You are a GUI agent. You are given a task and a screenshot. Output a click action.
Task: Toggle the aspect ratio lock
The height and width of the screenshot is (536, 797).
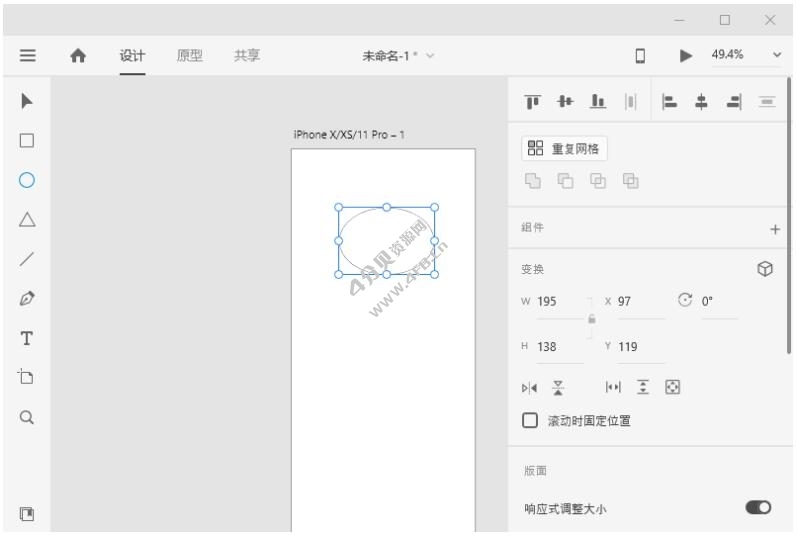[x=592, y=319]
